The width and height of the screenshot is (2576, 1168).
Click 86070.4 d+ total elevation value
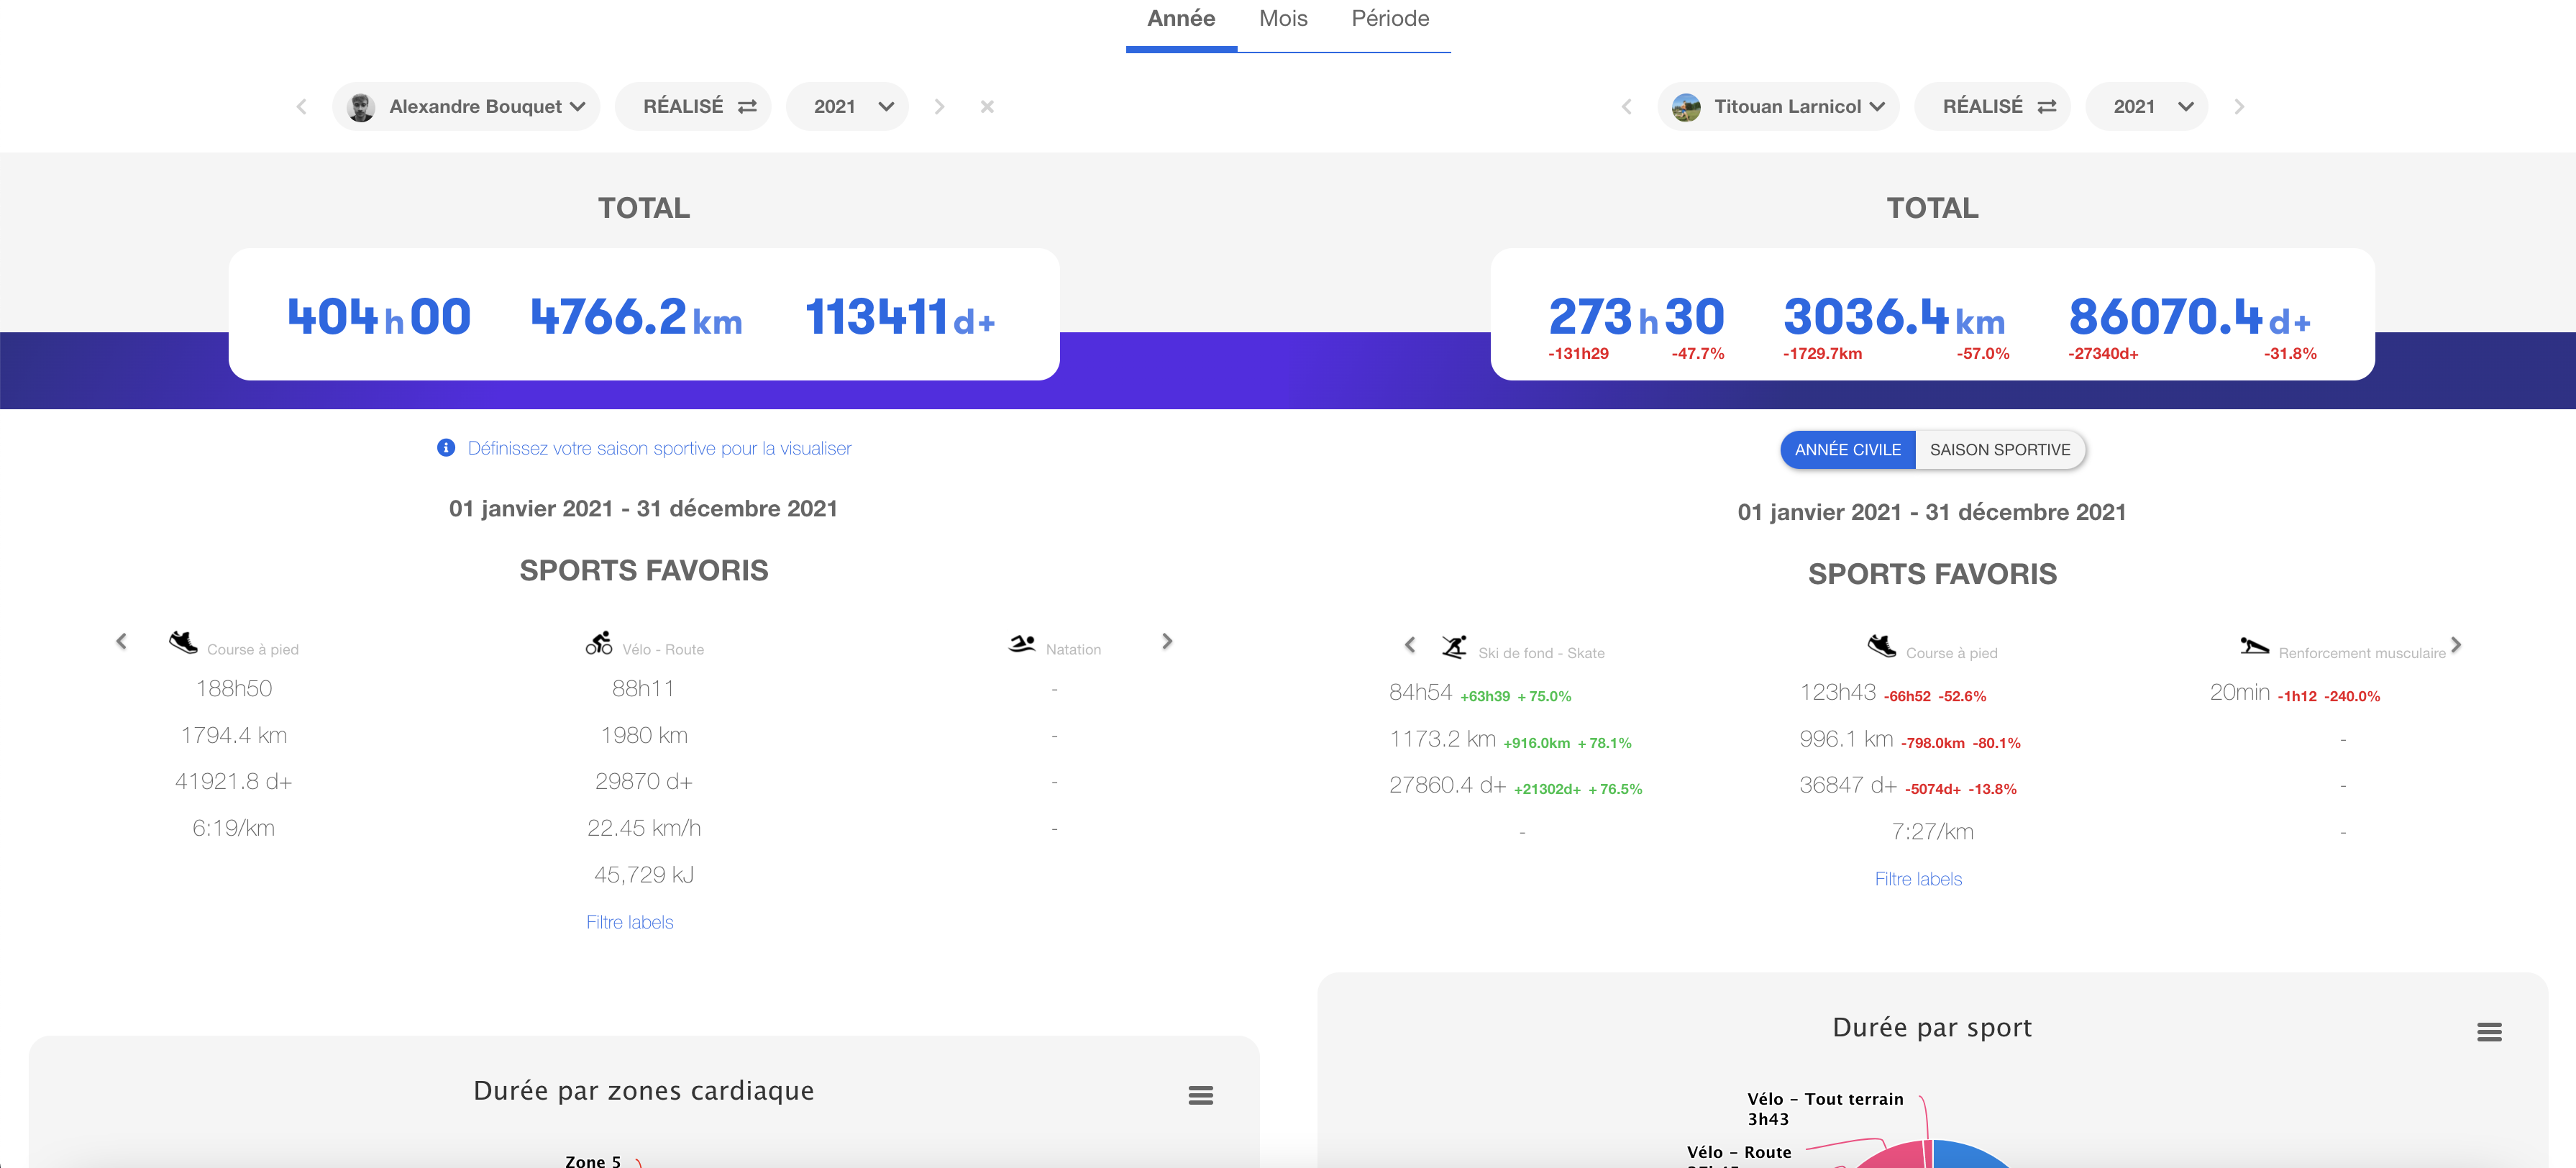(x=2190, y=316)
